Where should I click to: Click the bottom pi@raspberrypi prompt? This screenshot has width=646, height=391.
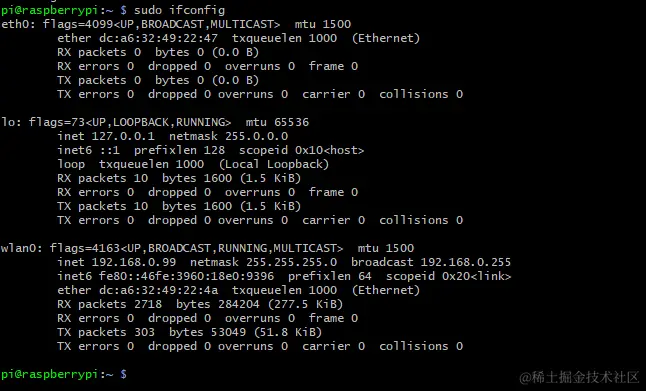(x=63, y=375)
